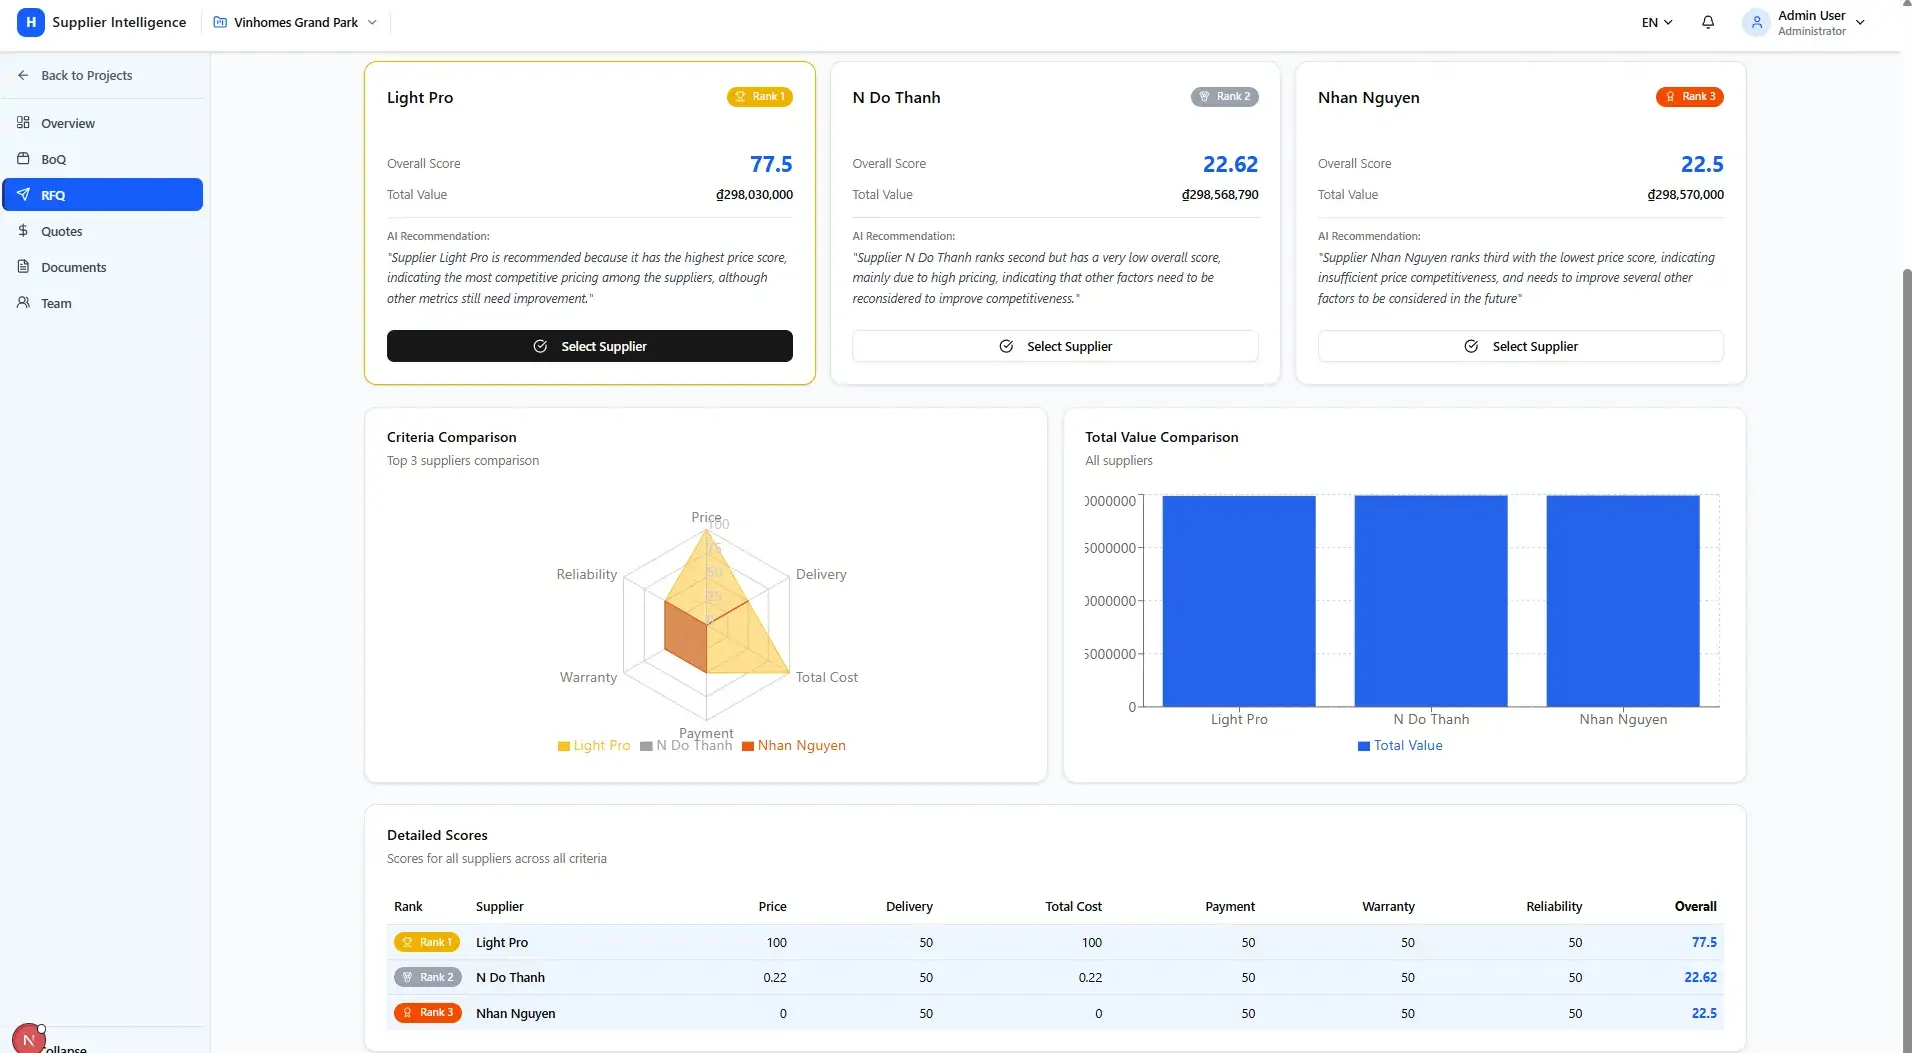Open the EN language dropdown
The width and height of the screenshot is (1912, 1053).
(1656, 21)
